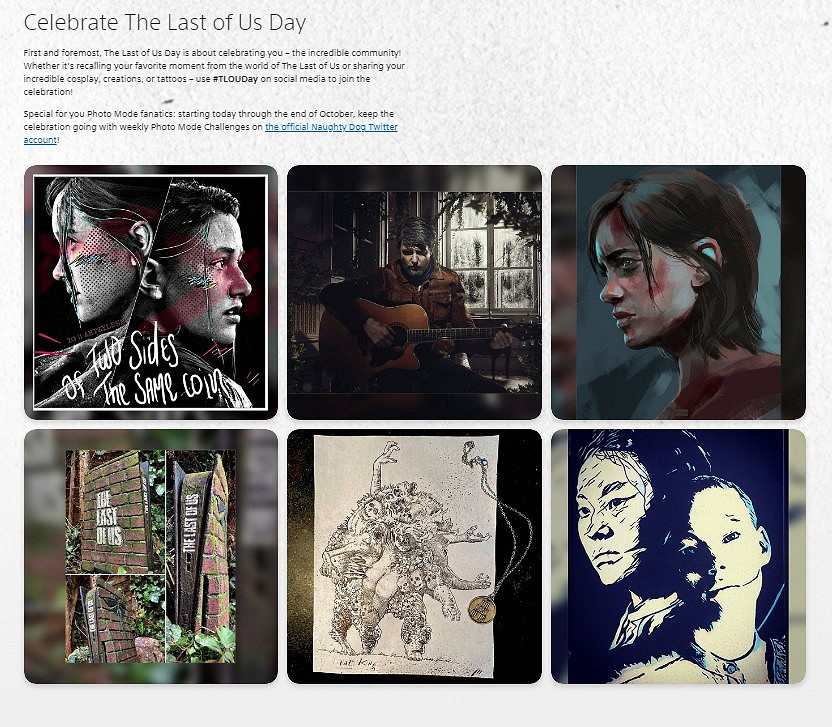
Task: Open the blue two-face stencil portrait thumbnail
Action: (x=678, y=557)
